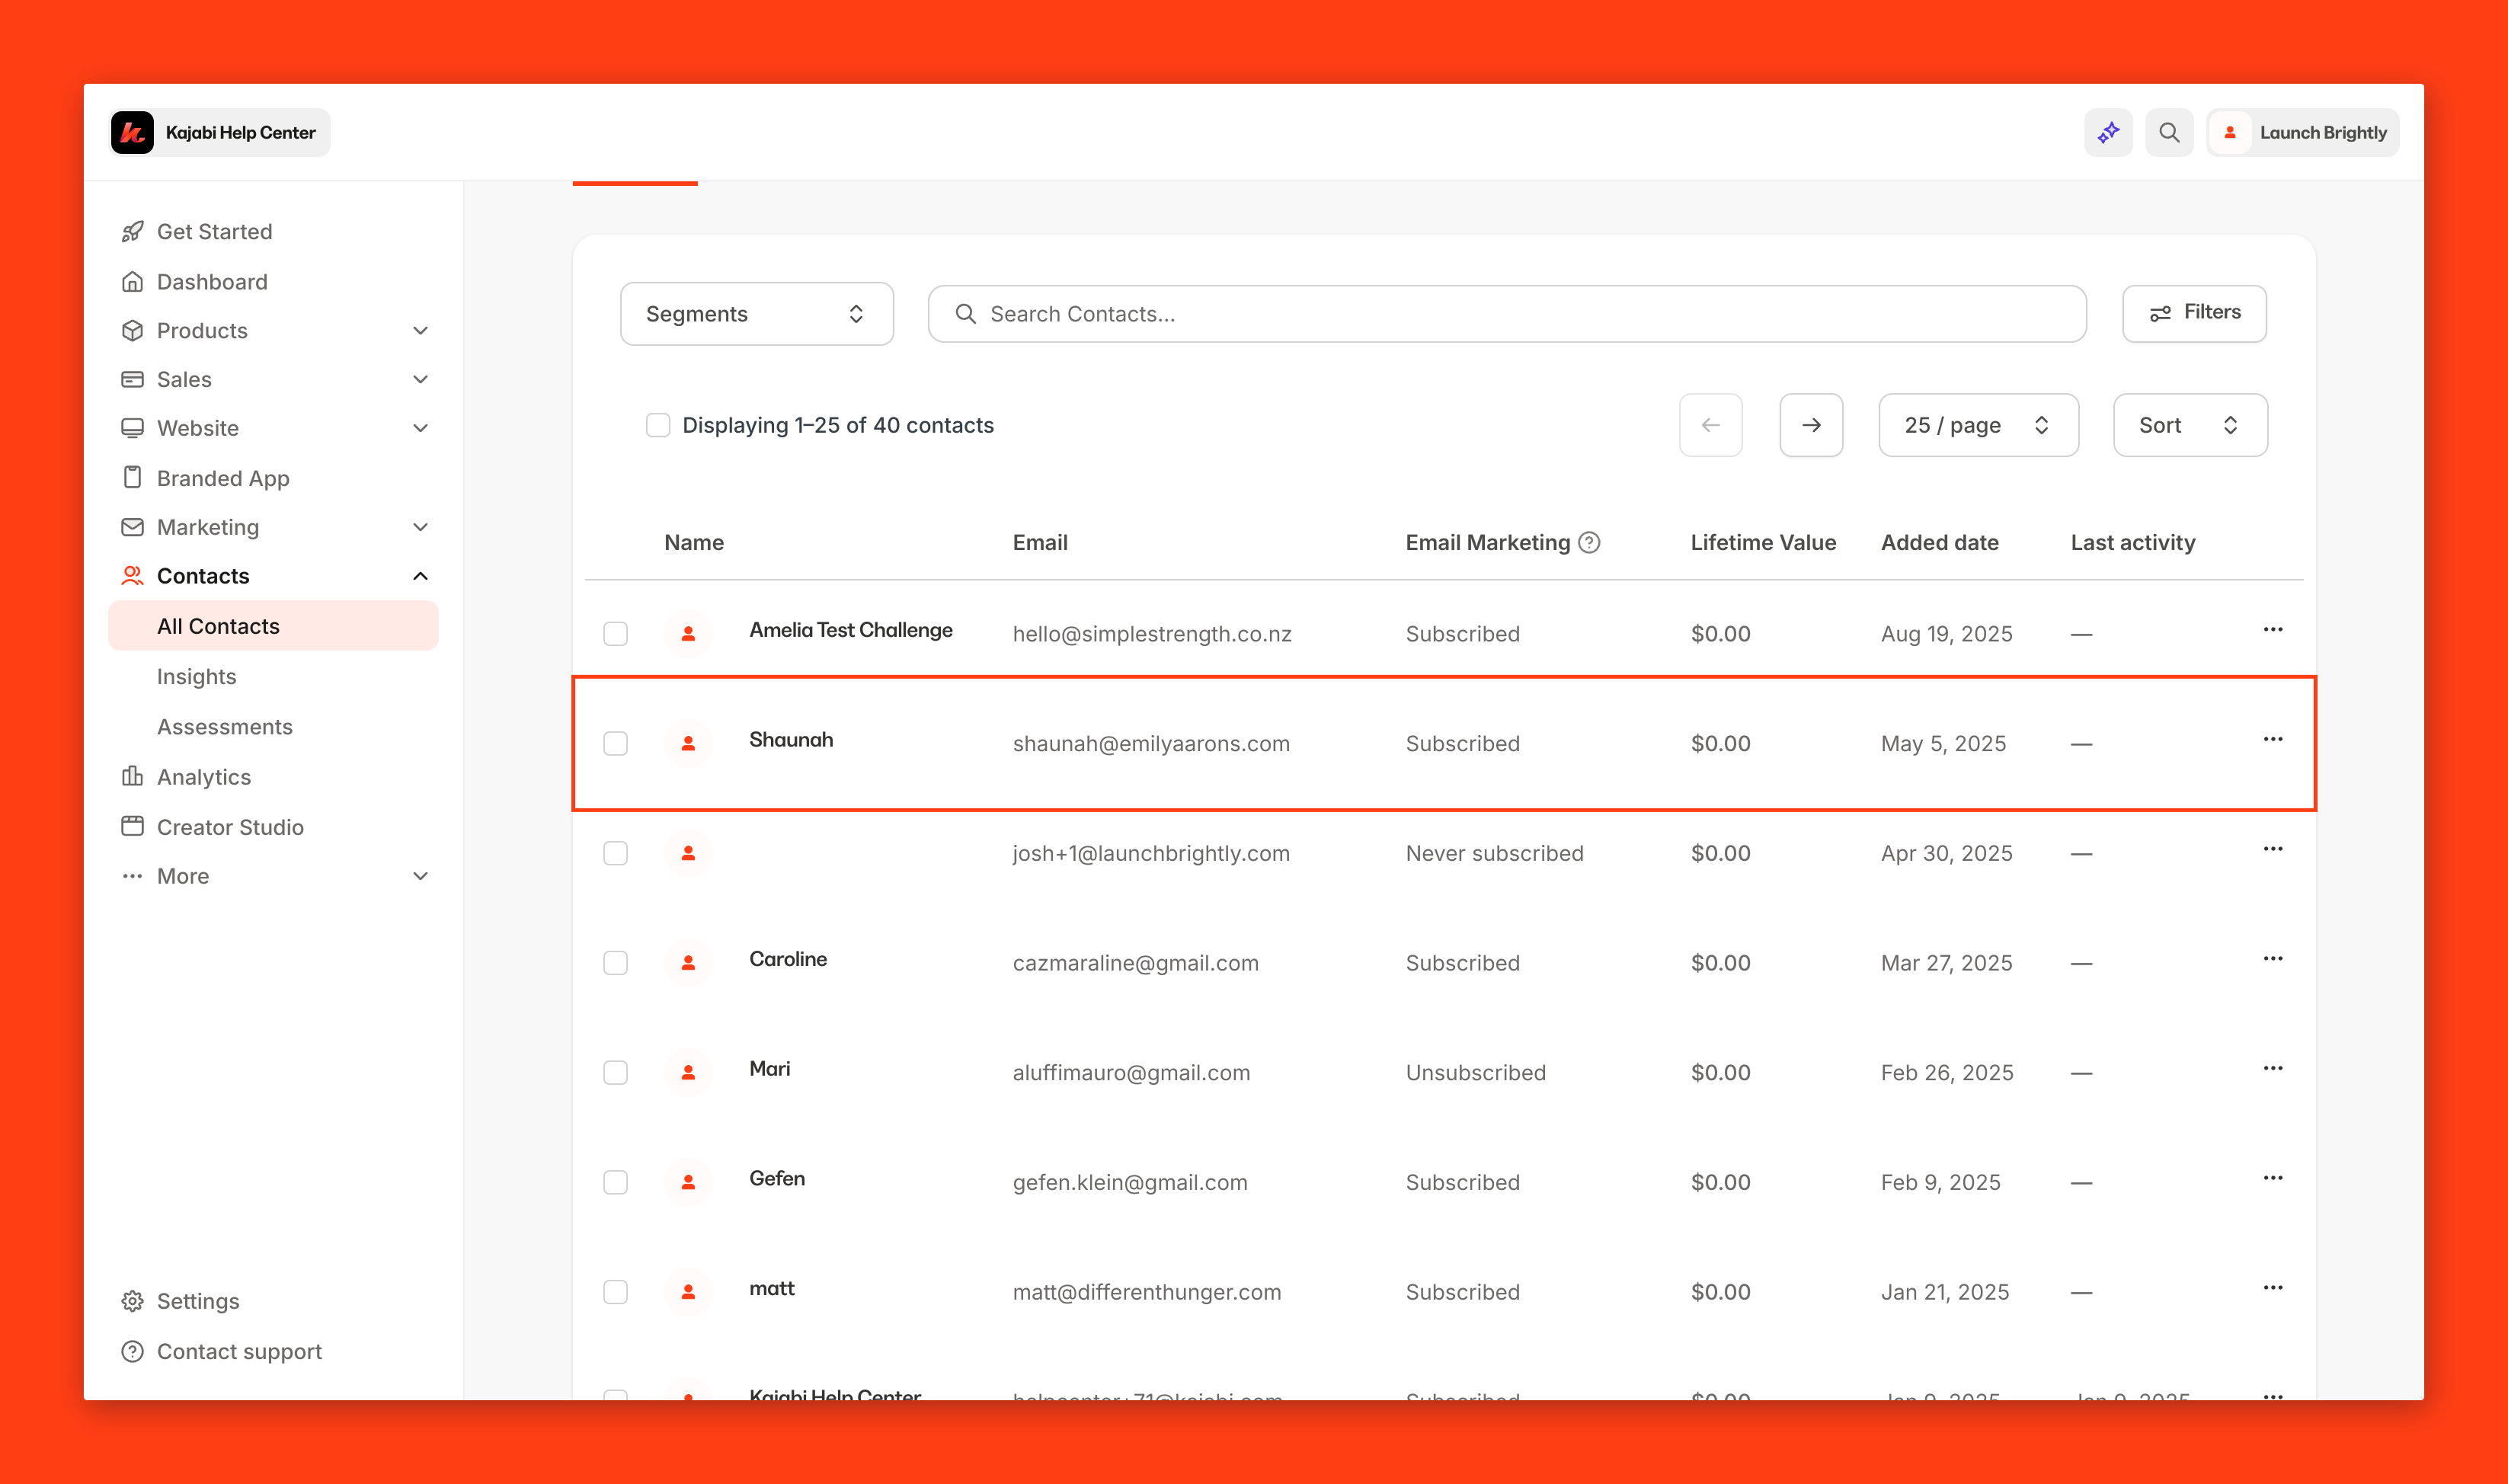This screenshot has height=1484, width=2508.
Task: Open the Segments dropdown
Action: point(756,314)
